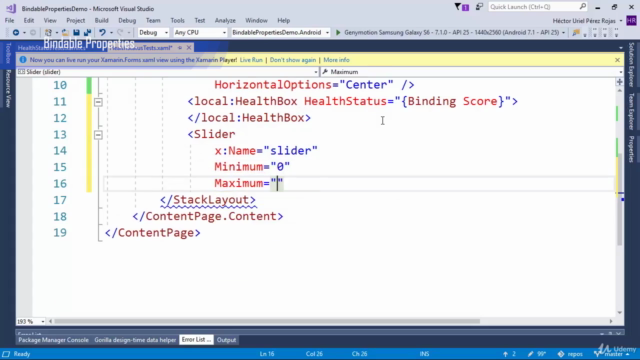The height and width of the screenshot is (360, 640).
Task: Collapse the Slider element on line 13
Action: tap(98, 135)
